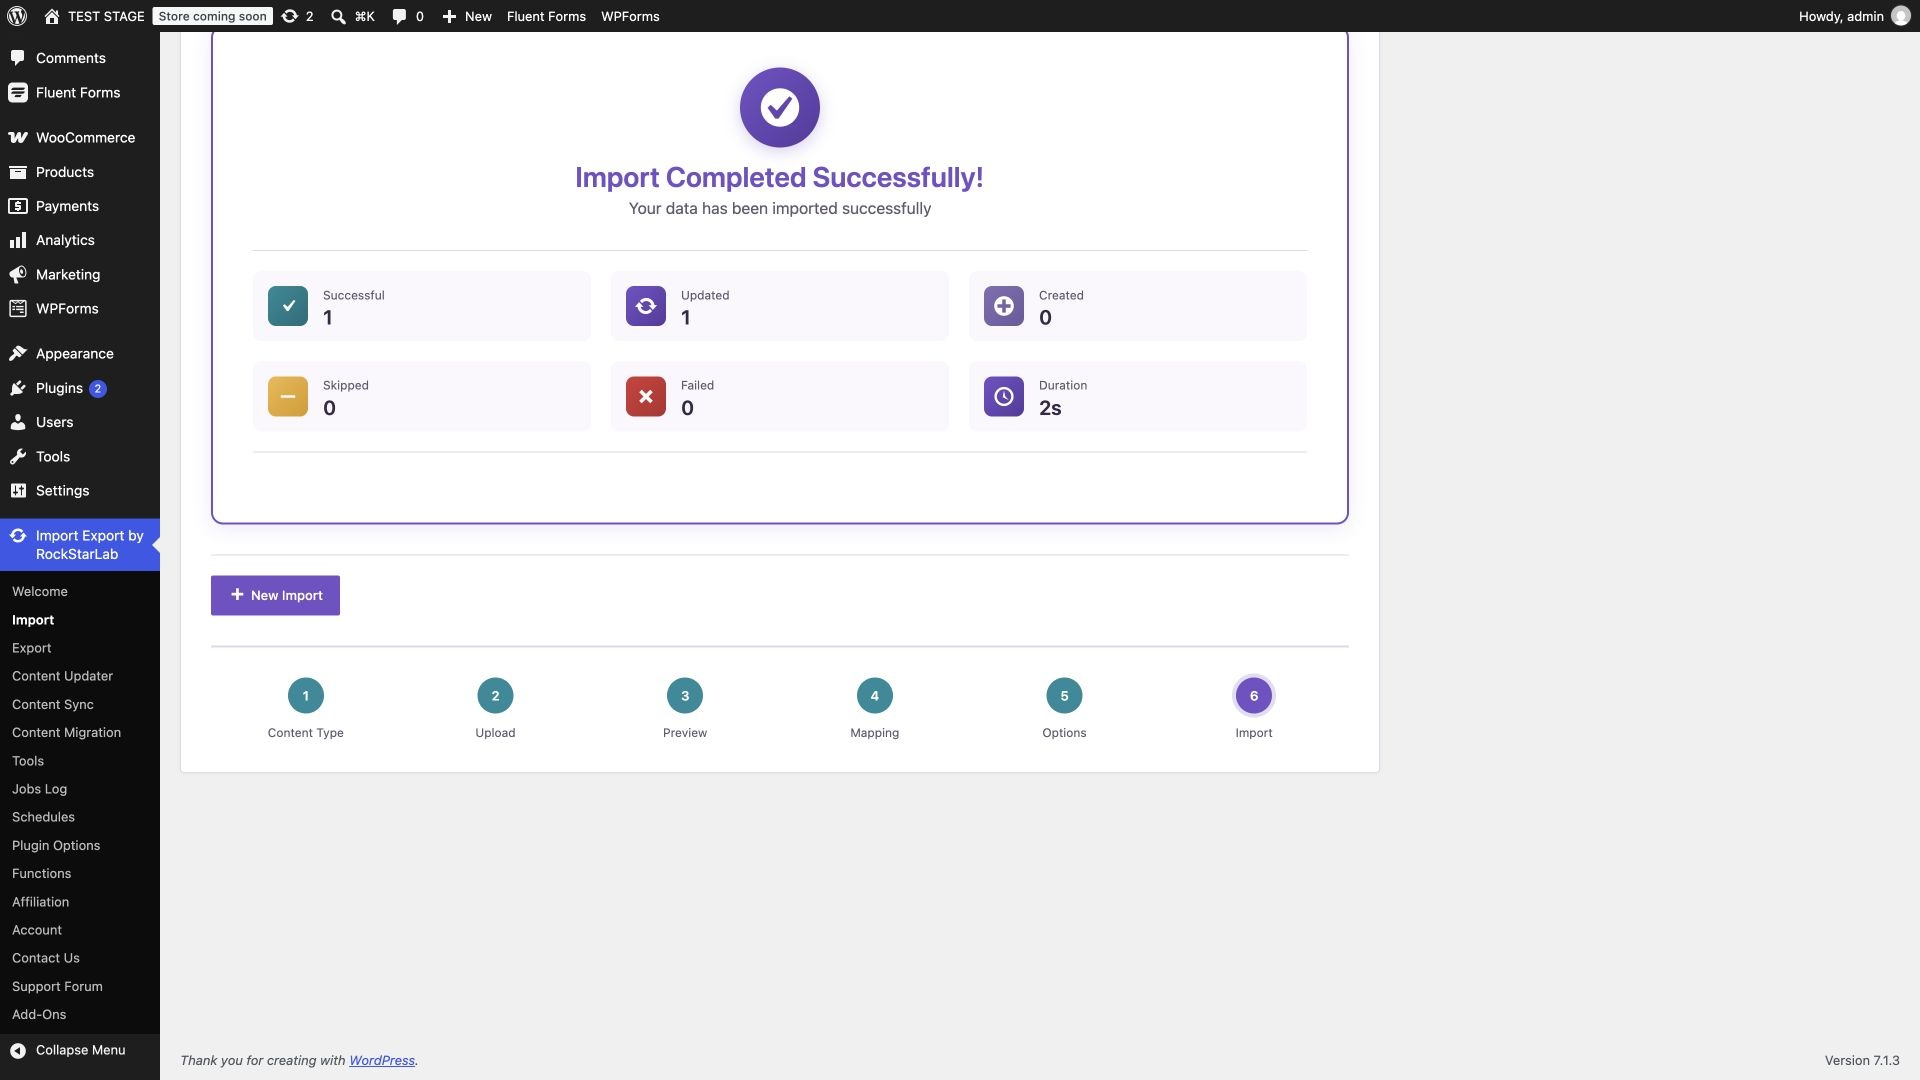Viewport: 1920px width, 1080px height.
Task: Click the Duration clock icon
Action: click(x=1004, y=396)
